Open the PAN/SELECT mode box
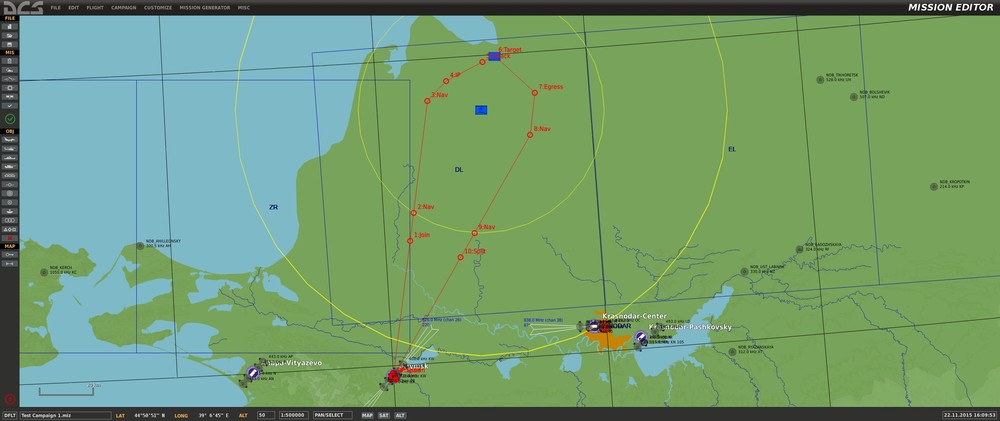Screen dimensions: 1000x421 coord(332,415)
